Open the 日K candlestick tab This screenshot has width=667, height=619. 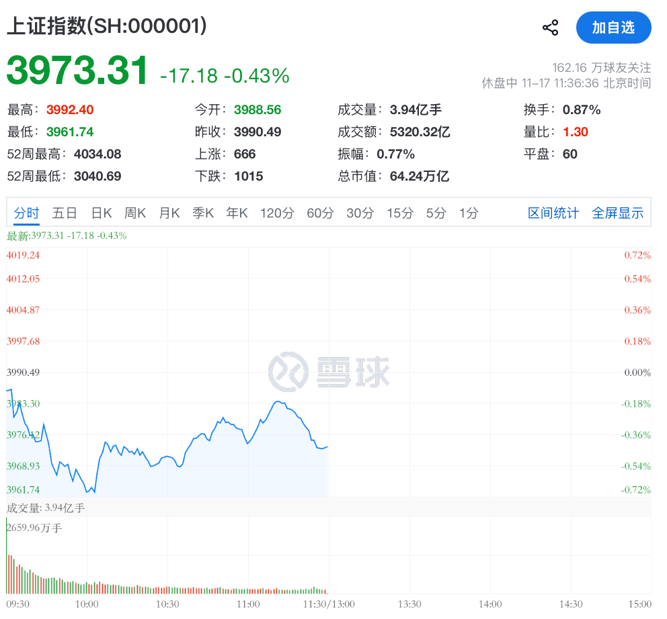(101, 213)
